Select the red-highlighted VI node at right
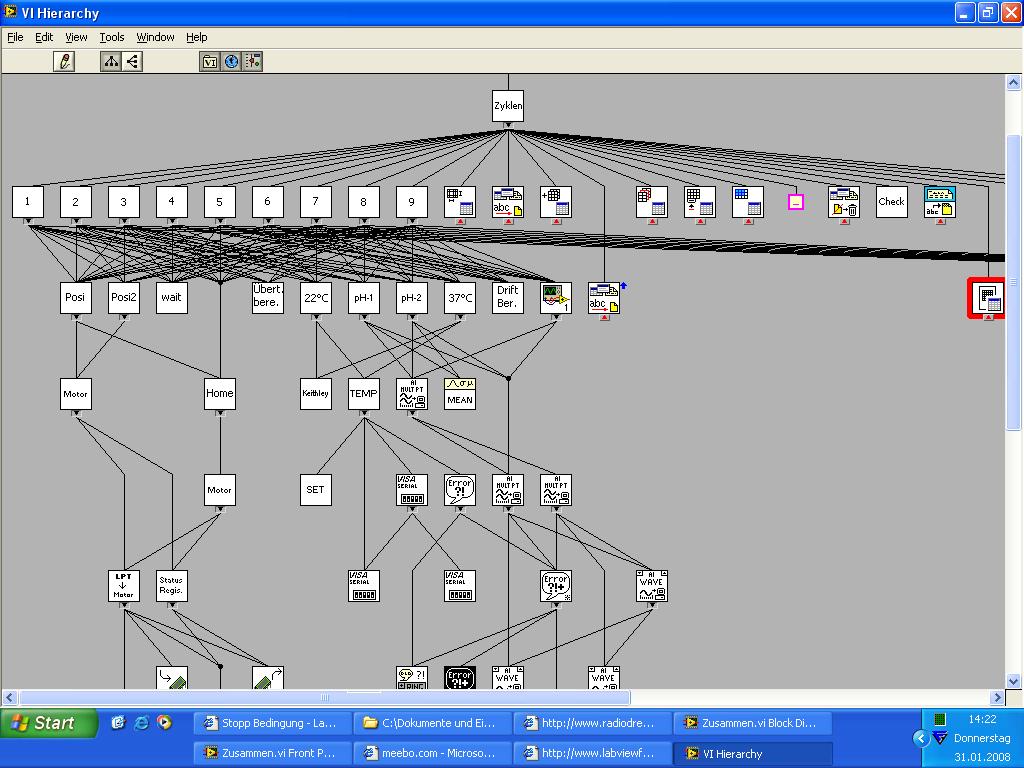The width and height of the screenshot is (1024, 768). pos(987,298)
